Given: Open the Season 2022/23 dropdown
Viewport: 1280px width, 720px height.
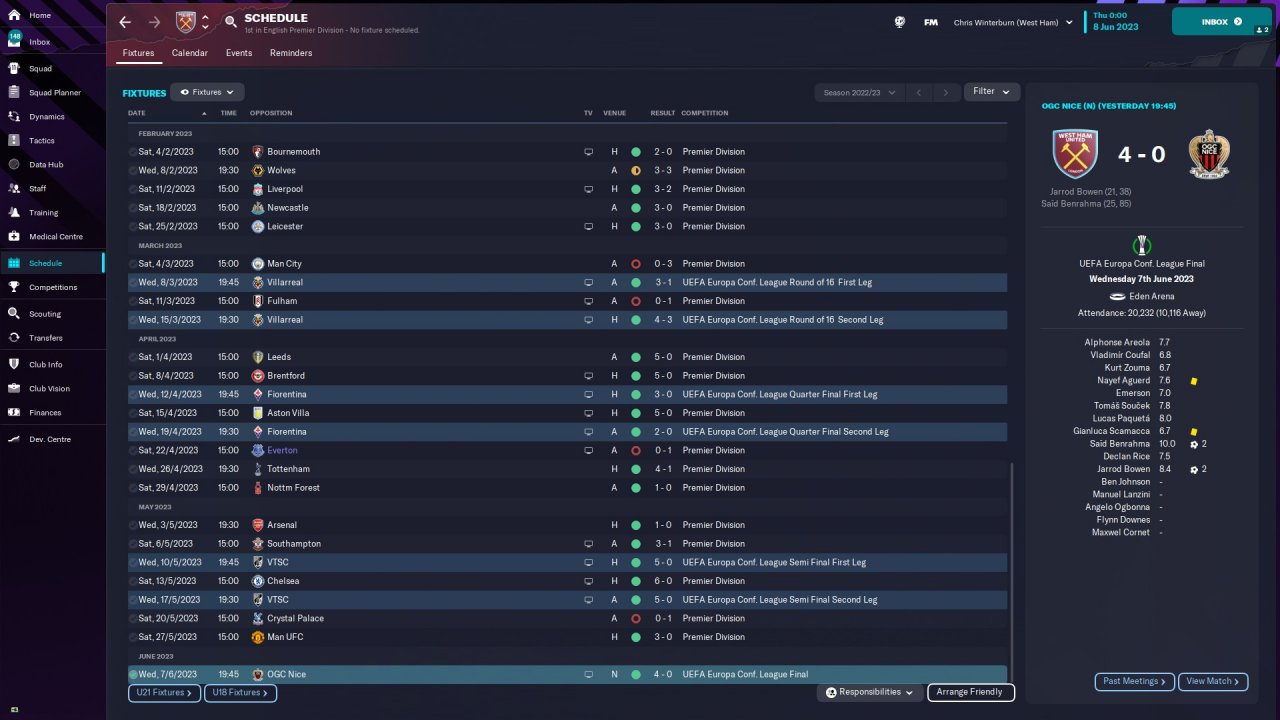Looking at the screenshot, I should [x=860, y=93].
